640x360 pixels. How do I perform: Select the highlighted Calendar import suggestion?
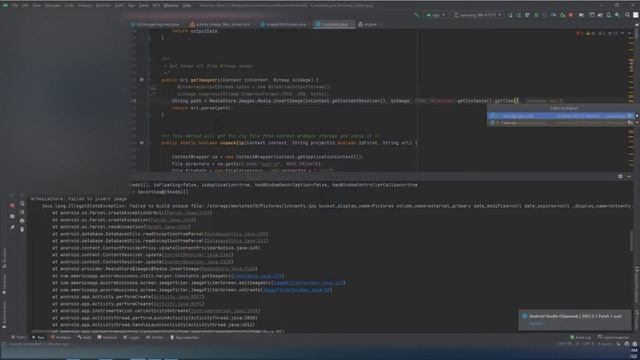560,116
